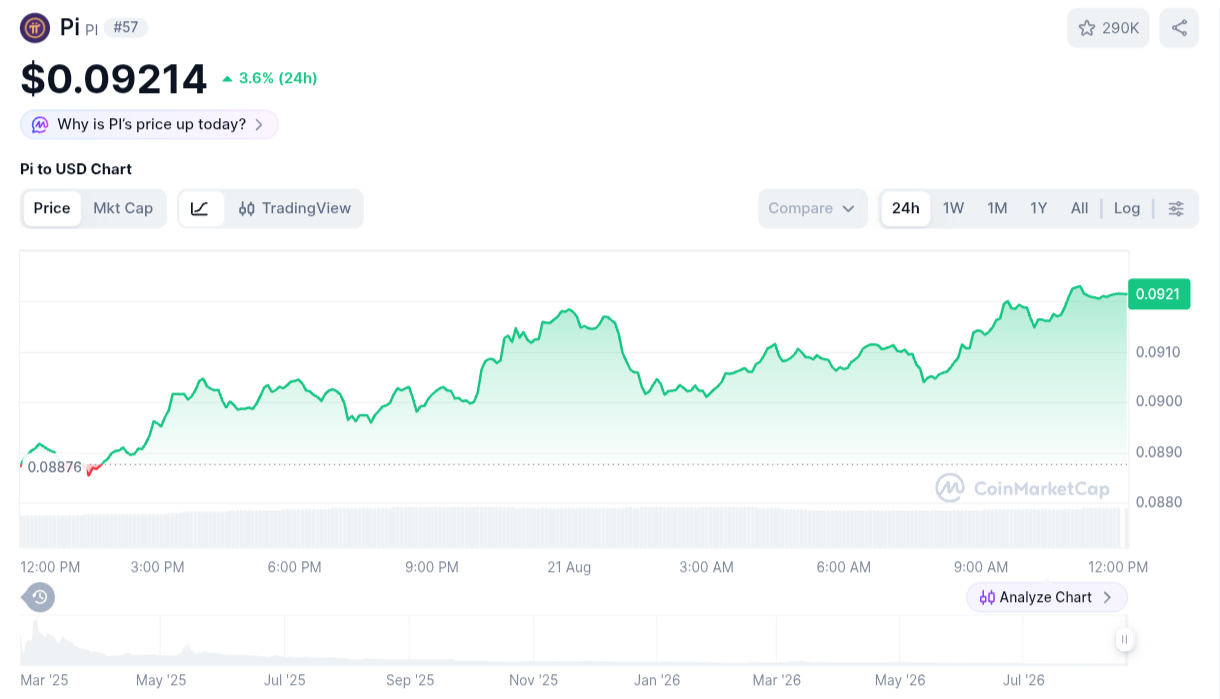Choose the 1M timeframe
This screenshot has width=1220, height=699.
(997, 208)
